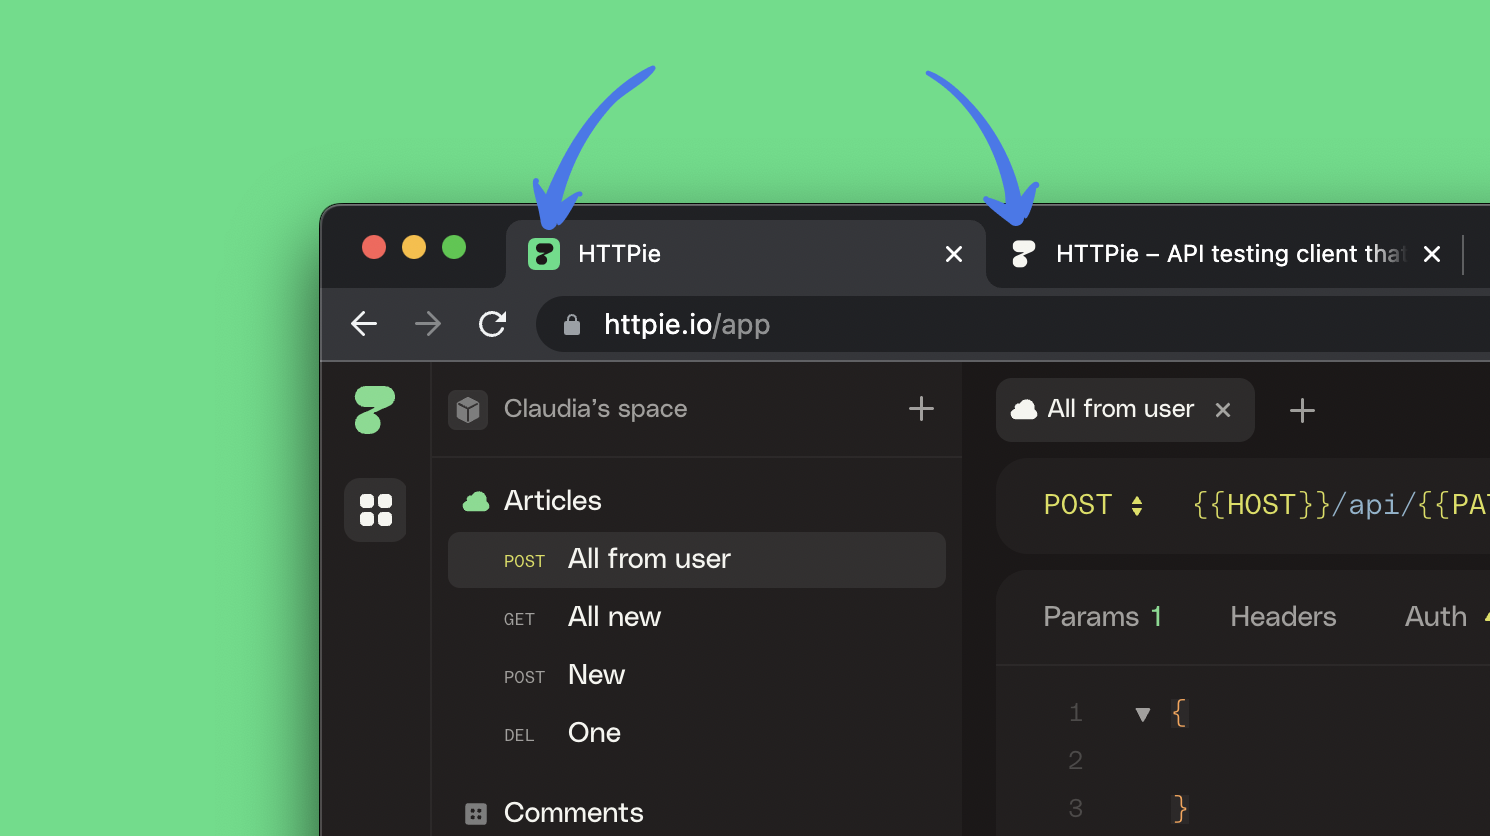Image resolution: width=1490 pixels, height=836 pixels.
Task: Click the lock icon in the address bar
Action: (572, 325)
